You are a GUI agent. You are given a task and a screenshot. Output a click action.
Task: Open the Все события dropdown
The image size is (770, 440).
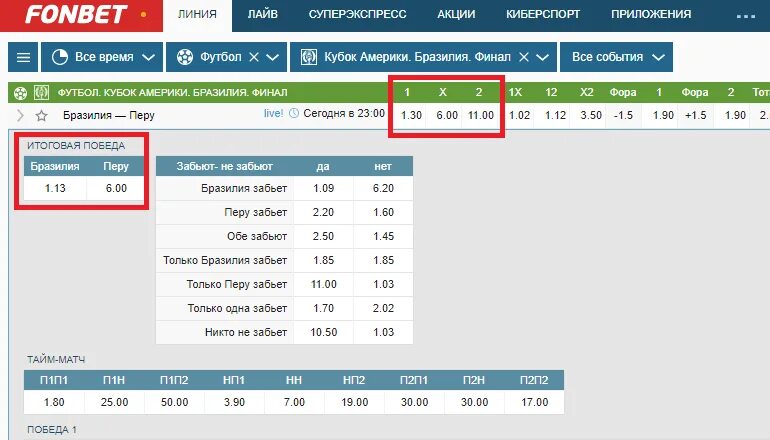pyautogui.click(x=616, y=57)
